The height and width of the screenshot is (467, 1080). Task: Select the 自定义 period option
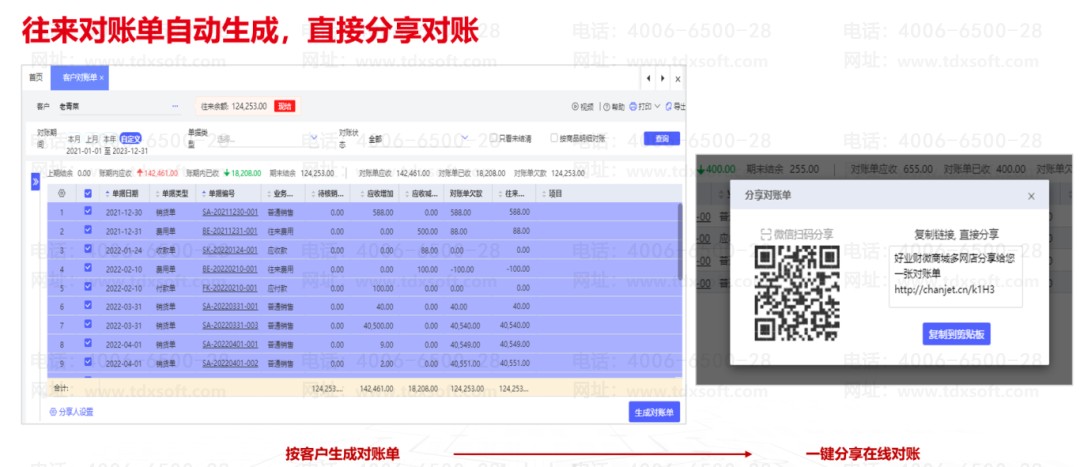click(x=131, y=139)
